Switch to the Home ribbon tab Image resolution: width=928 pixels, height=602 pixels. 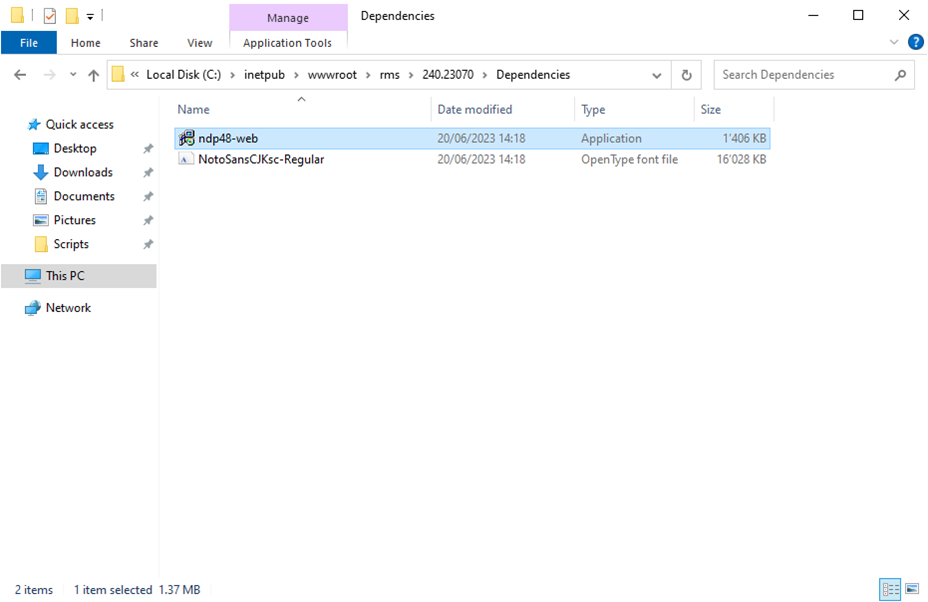[x=85, y=43]
